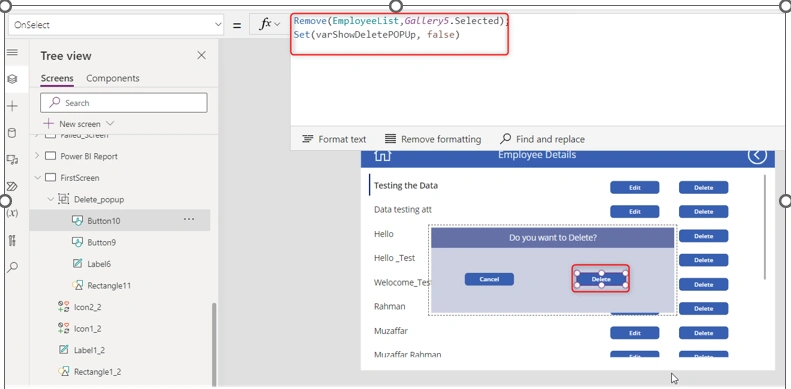Click the tree view Search field

(x=124, y=103)
